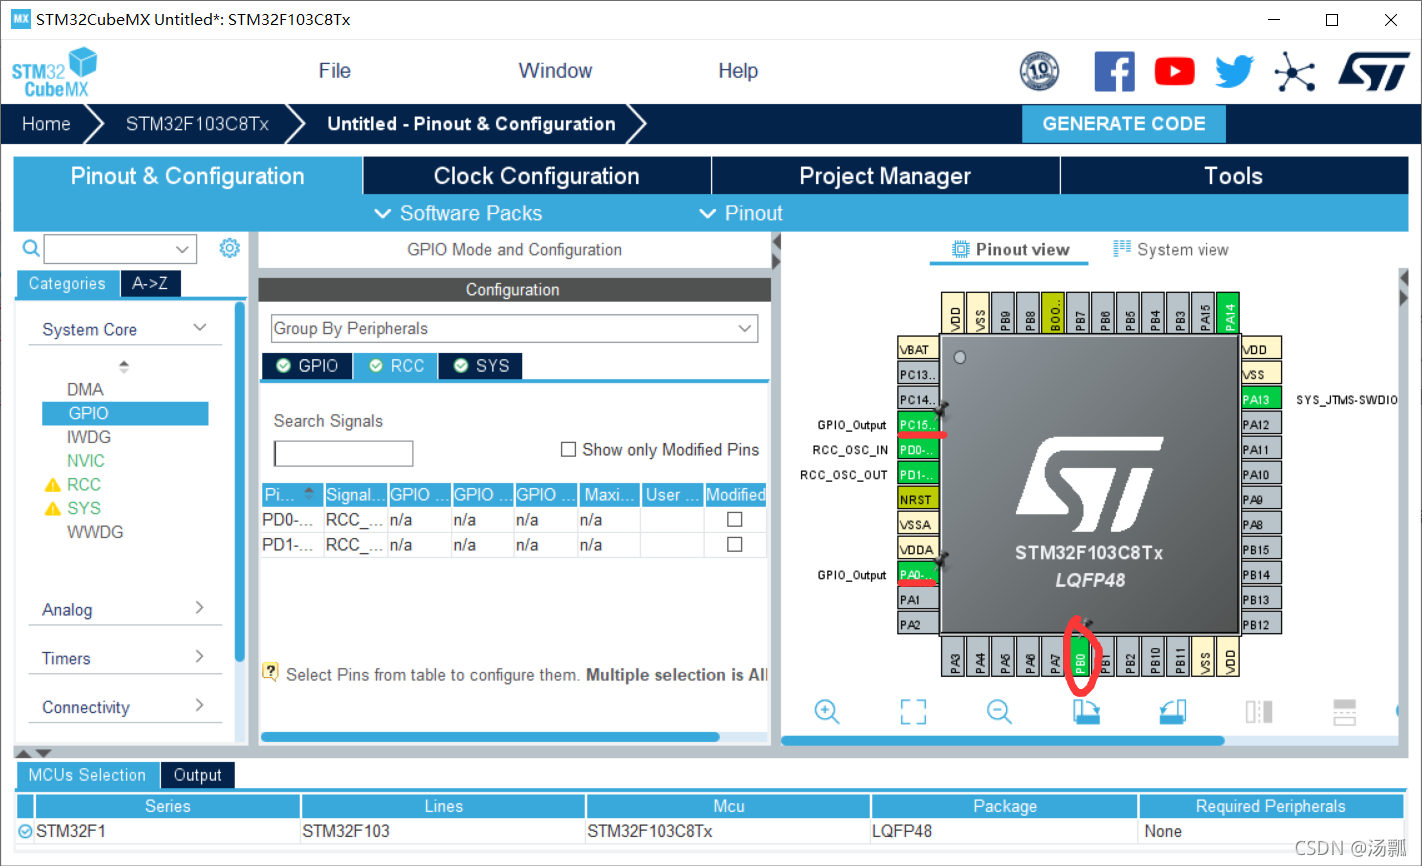Open the ST 10-year anniversary badge
This screenshot has width=1422, height=866.
[1039, 71]
